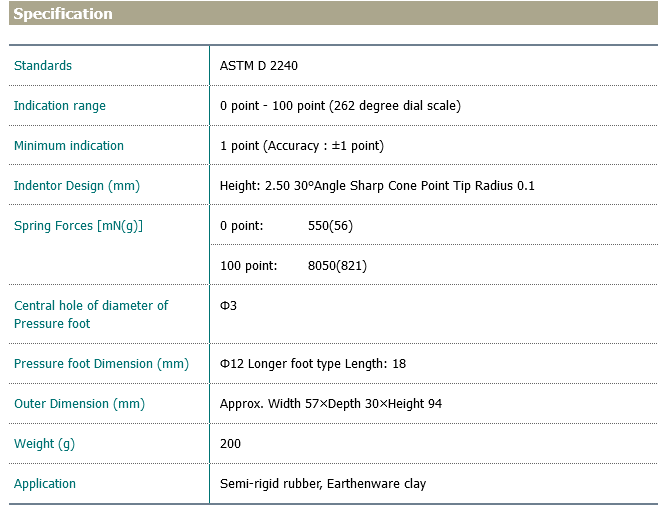
Task: Click the Indication range label
Action: tap(60, 106)
